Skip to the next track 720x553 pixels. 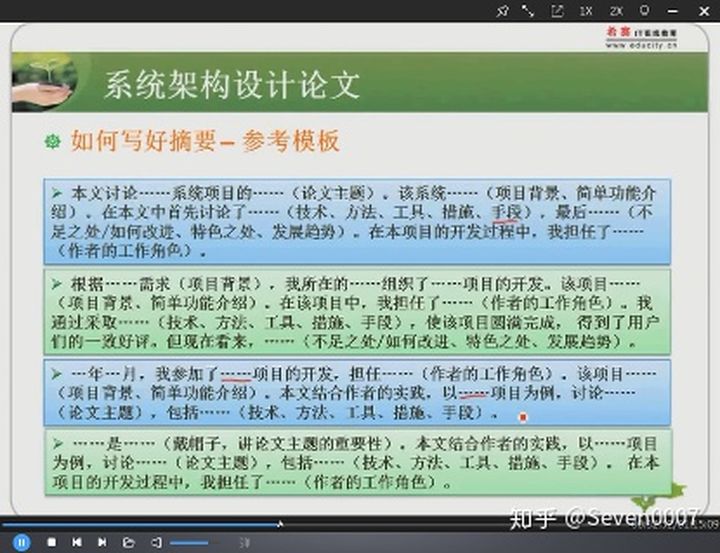(102, 542)
